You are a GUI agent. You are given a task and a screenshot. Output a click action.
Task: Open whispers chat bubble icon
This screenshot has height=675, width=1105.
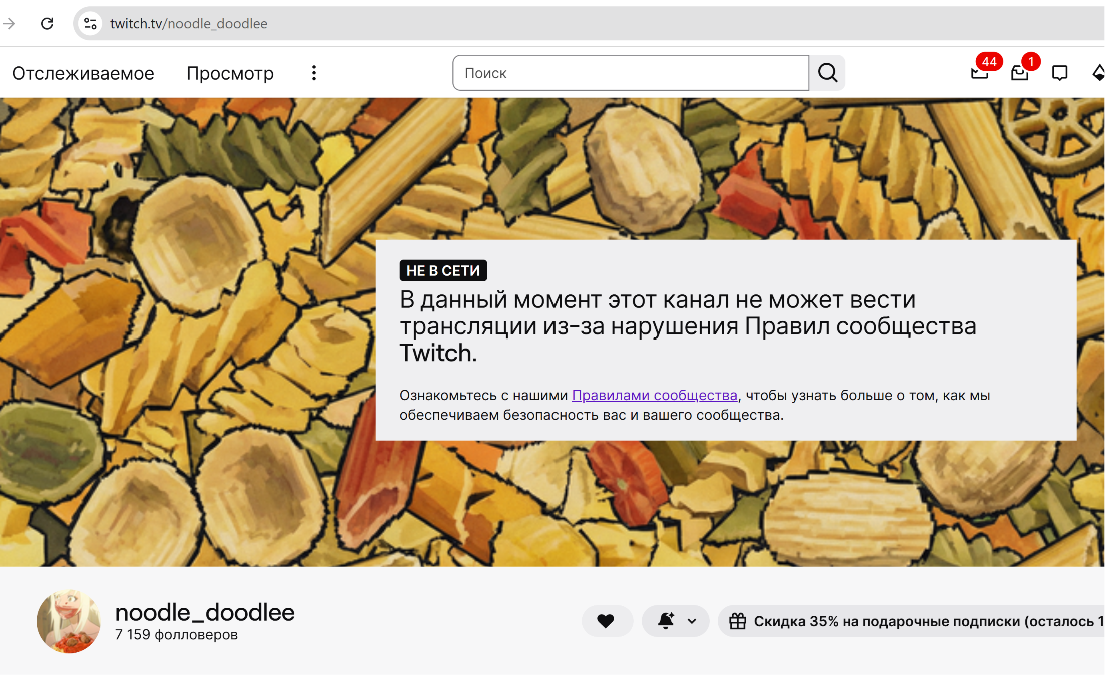(1059, 73)
